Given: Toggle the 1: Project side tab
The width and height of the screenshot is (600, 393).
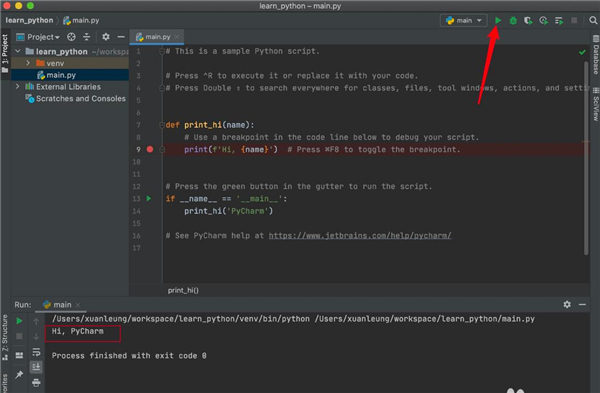Looking at the screenshot, I should 5,53.
